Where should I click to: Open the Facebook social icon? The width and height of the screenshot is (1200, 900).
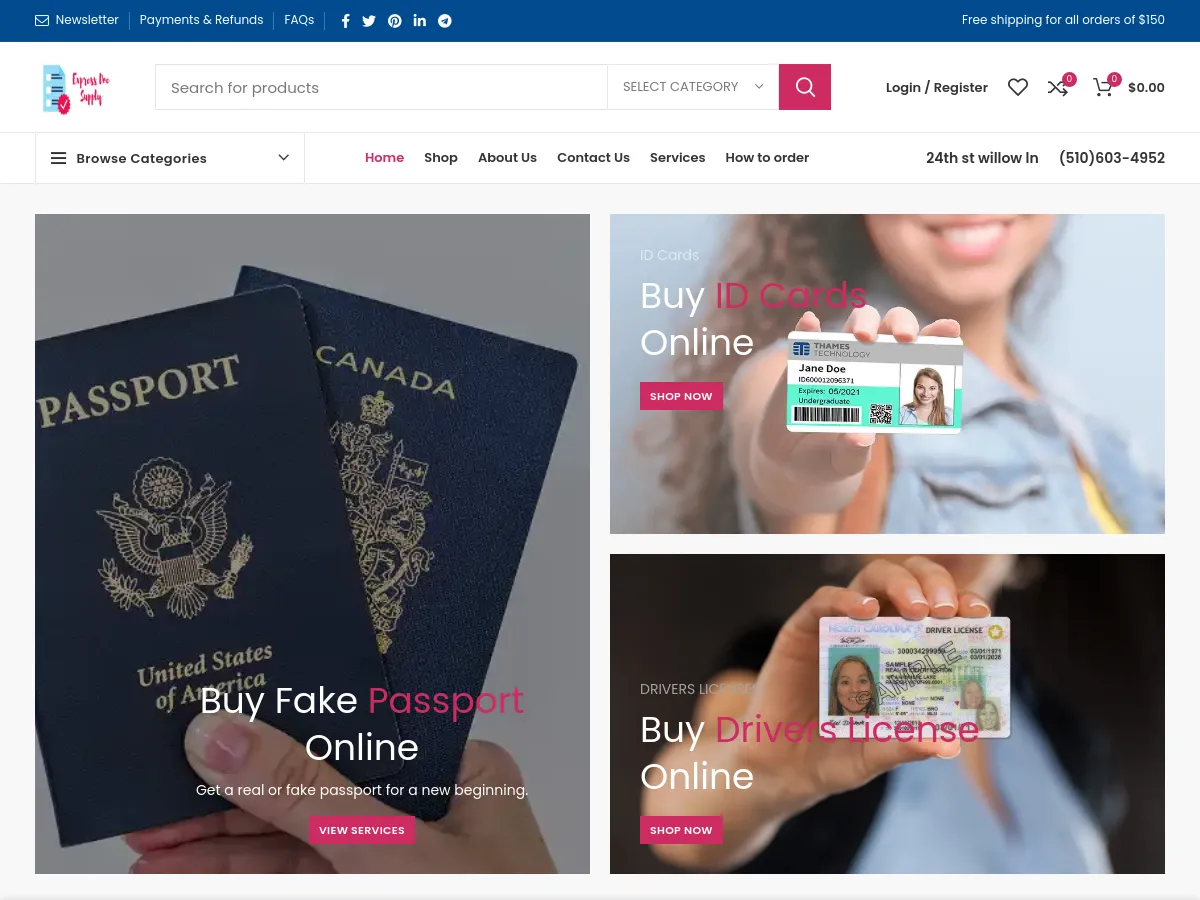point(346,21)
